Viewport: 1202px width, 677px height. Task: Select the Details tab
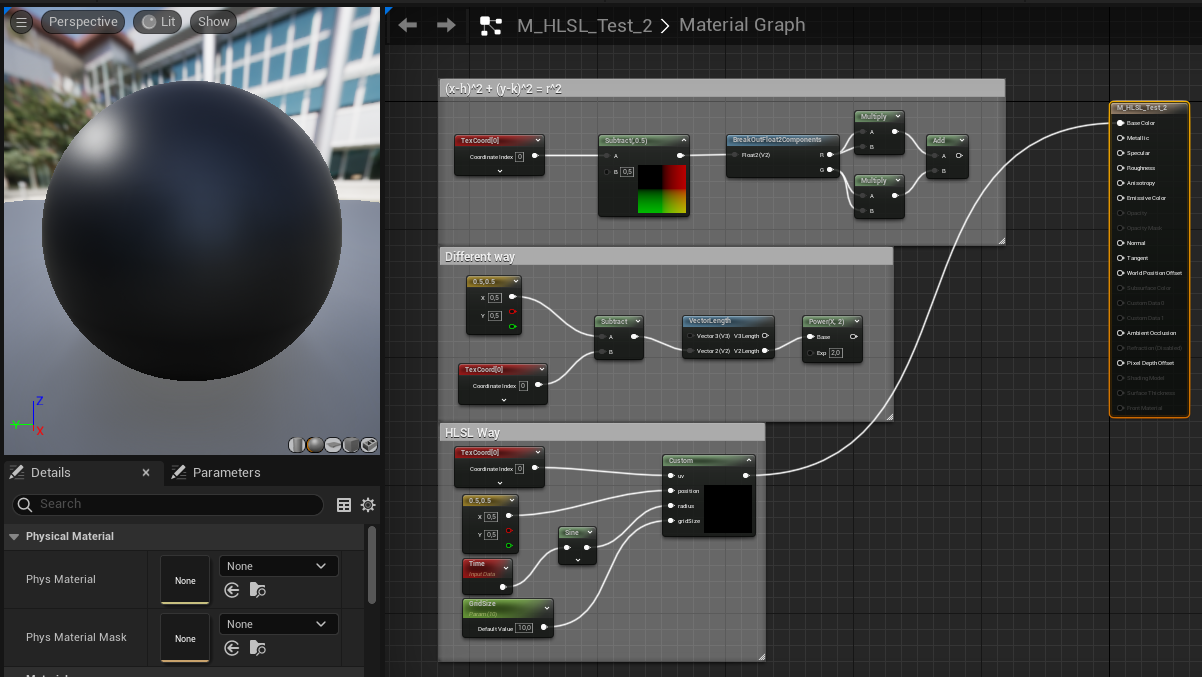(x=50, y=472)
